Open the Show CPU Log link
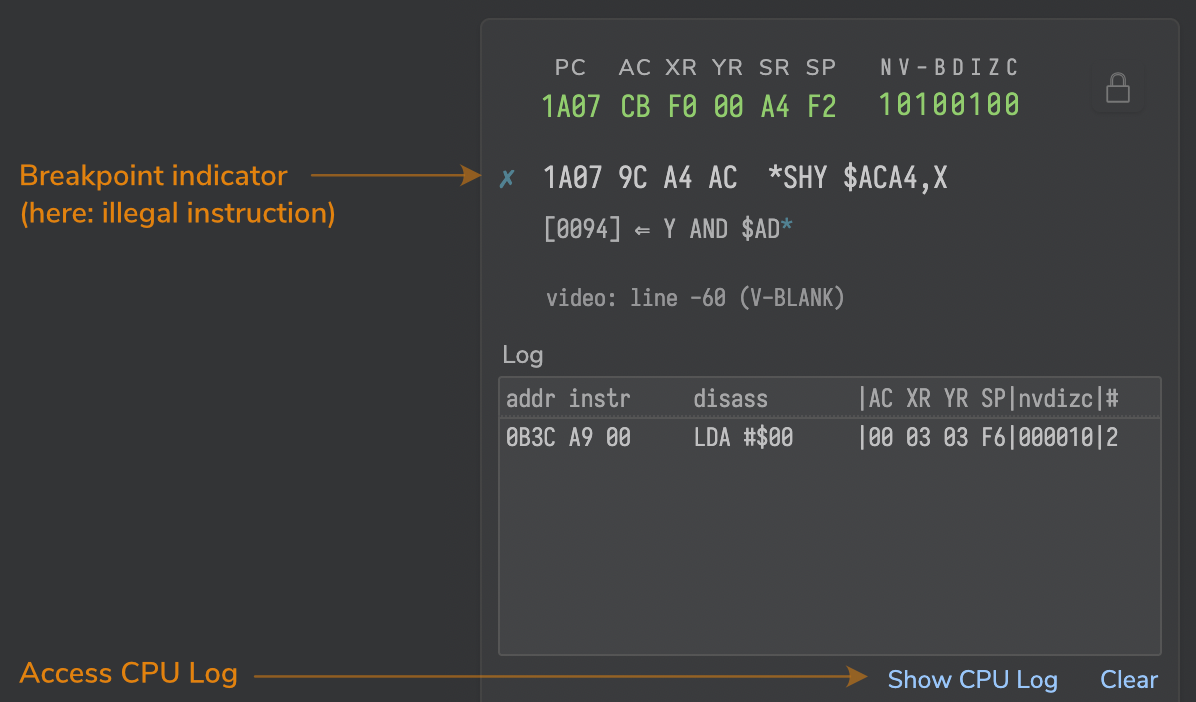The image size is (1196, 702). 973,679
